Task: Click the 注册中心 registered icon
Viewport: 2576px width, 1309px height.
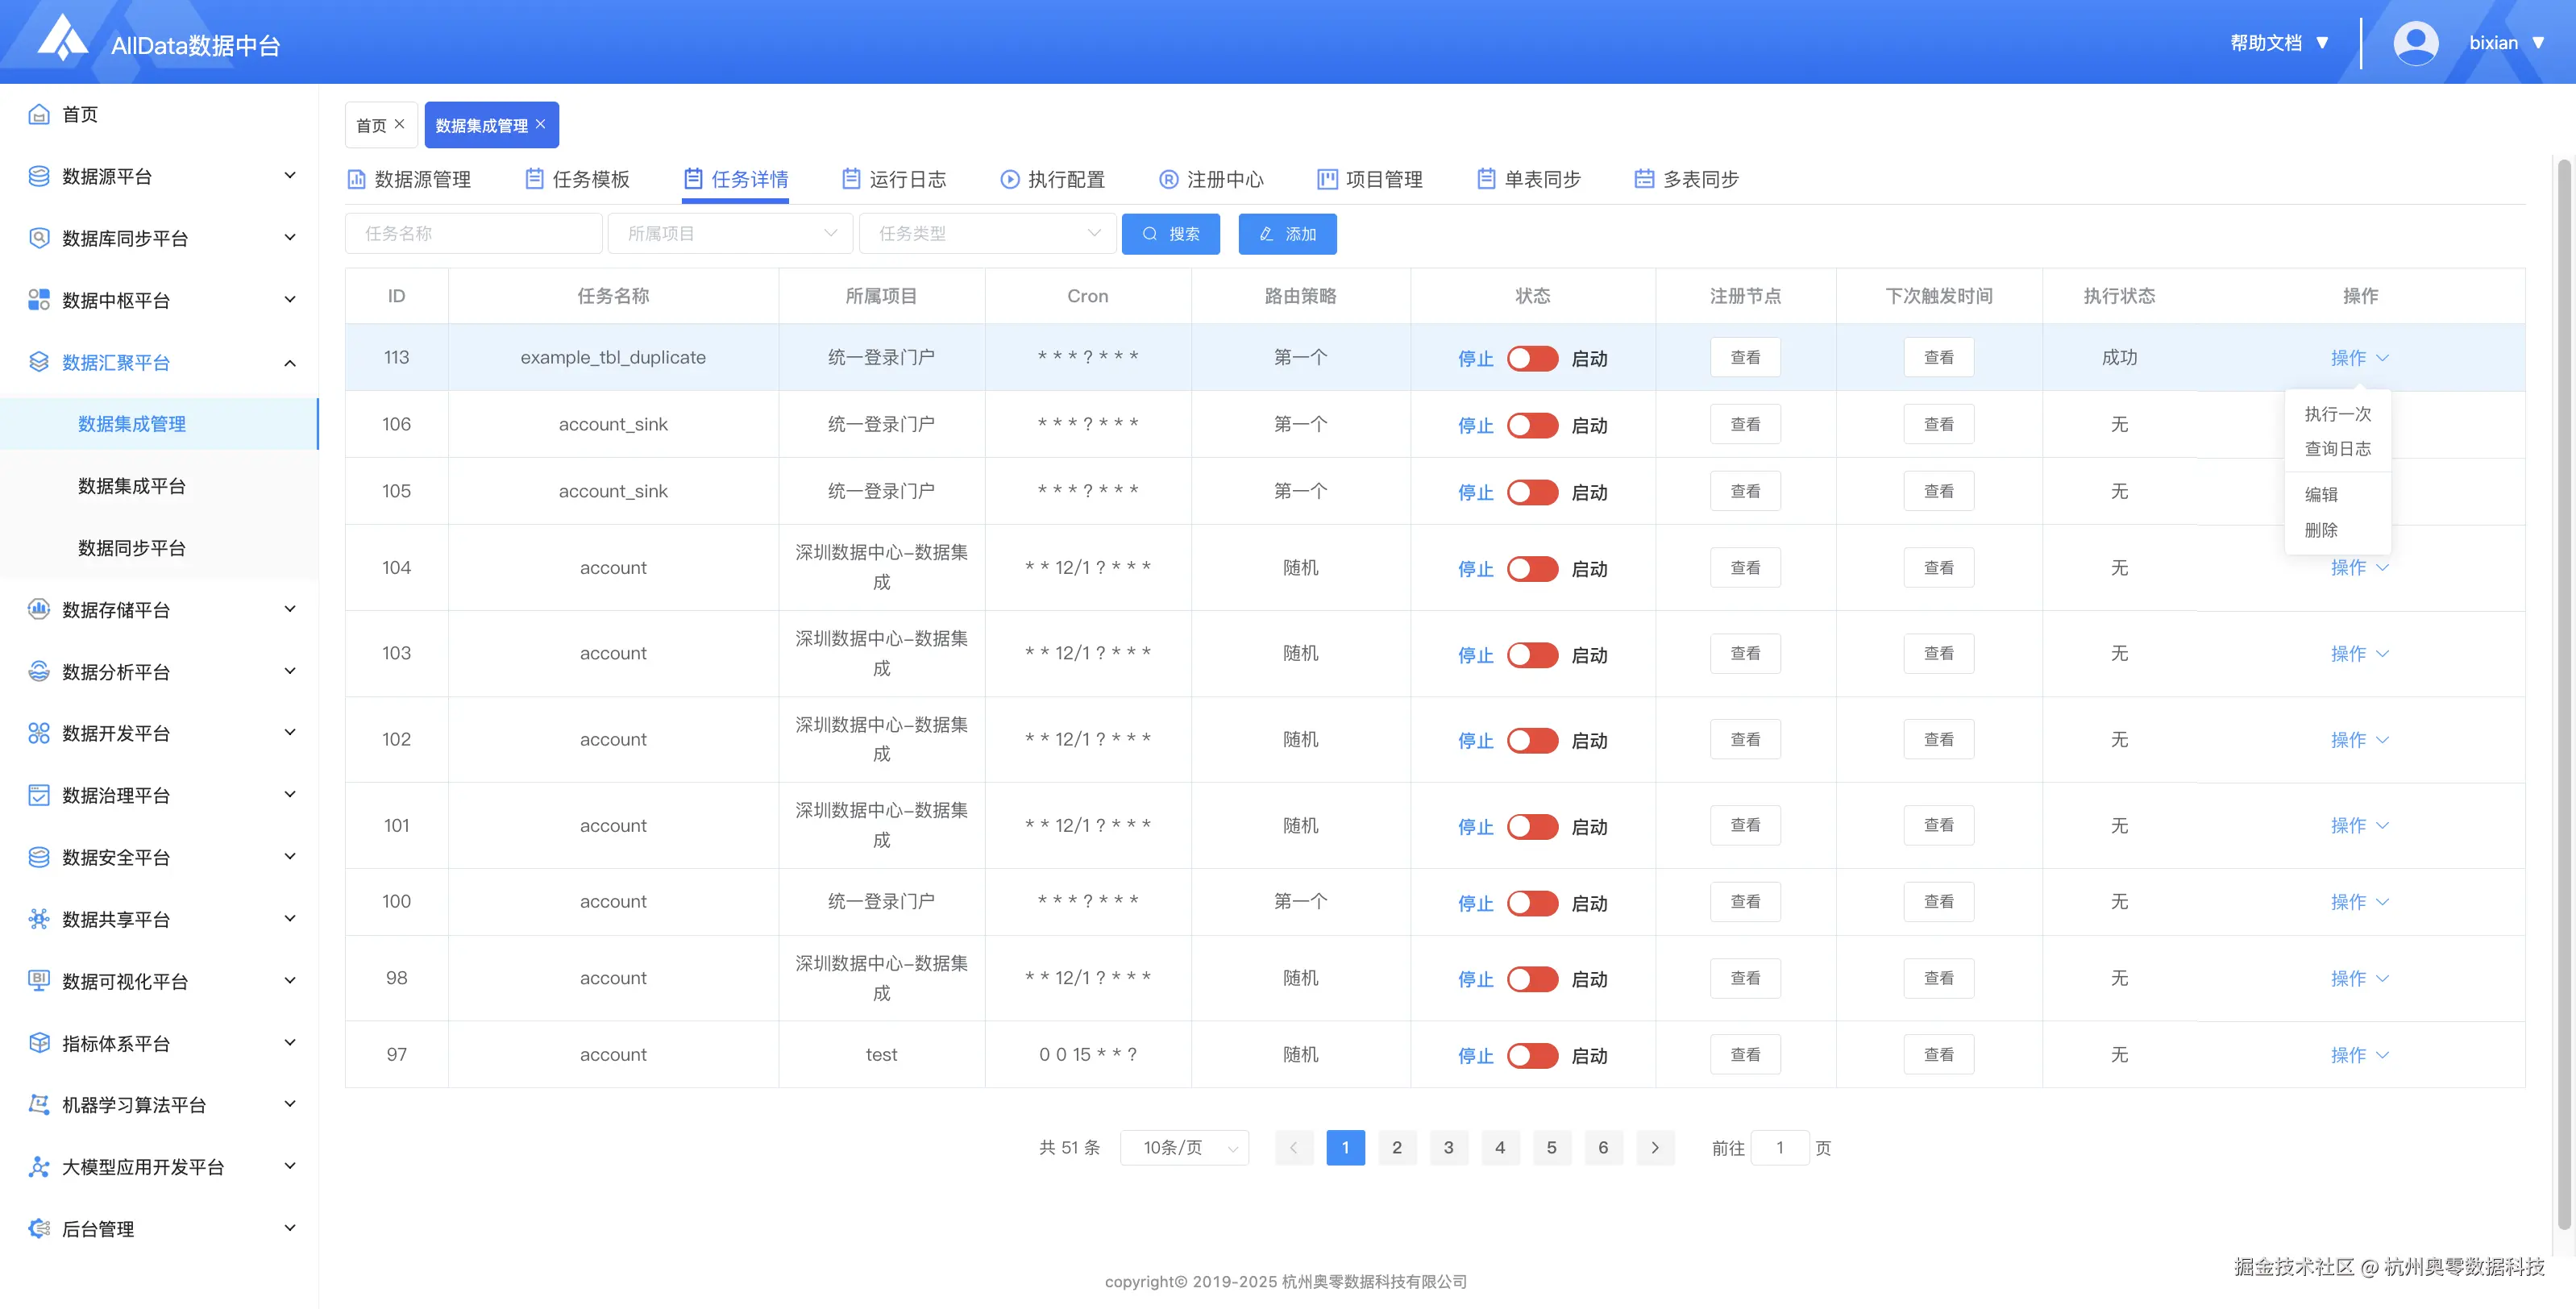Action: click(1169, 179)
